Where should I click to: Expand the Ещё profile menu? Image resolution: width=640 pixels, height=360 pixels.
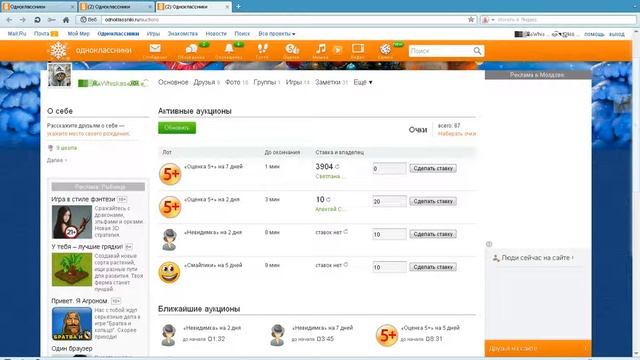(363, 82)
